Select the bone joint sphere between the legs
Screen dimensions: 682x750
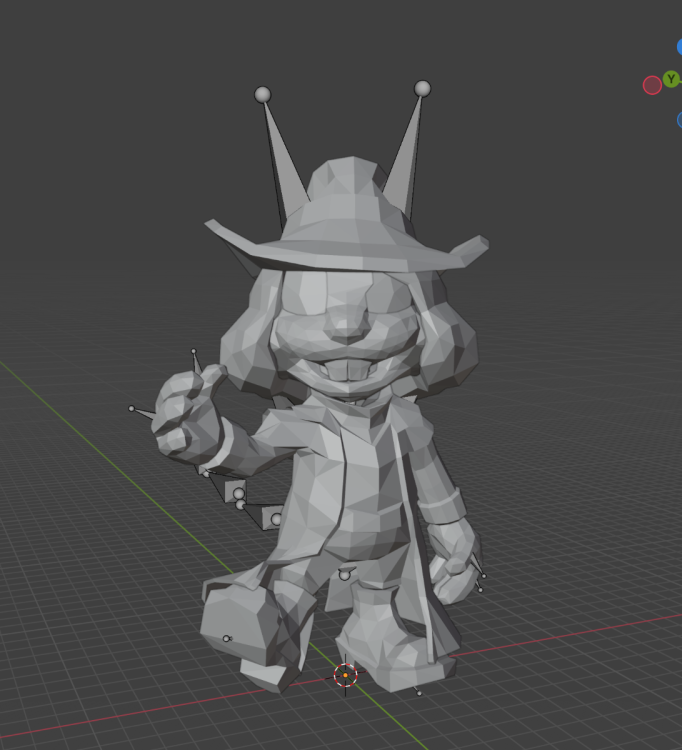coord(345,574)
